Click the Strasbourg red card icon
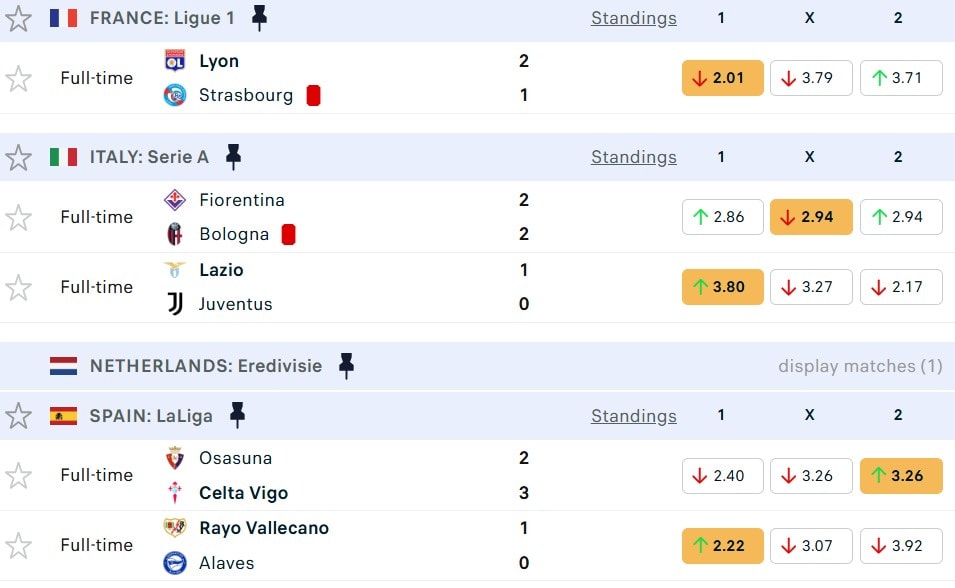955x588 pixels. pos(313,95)
